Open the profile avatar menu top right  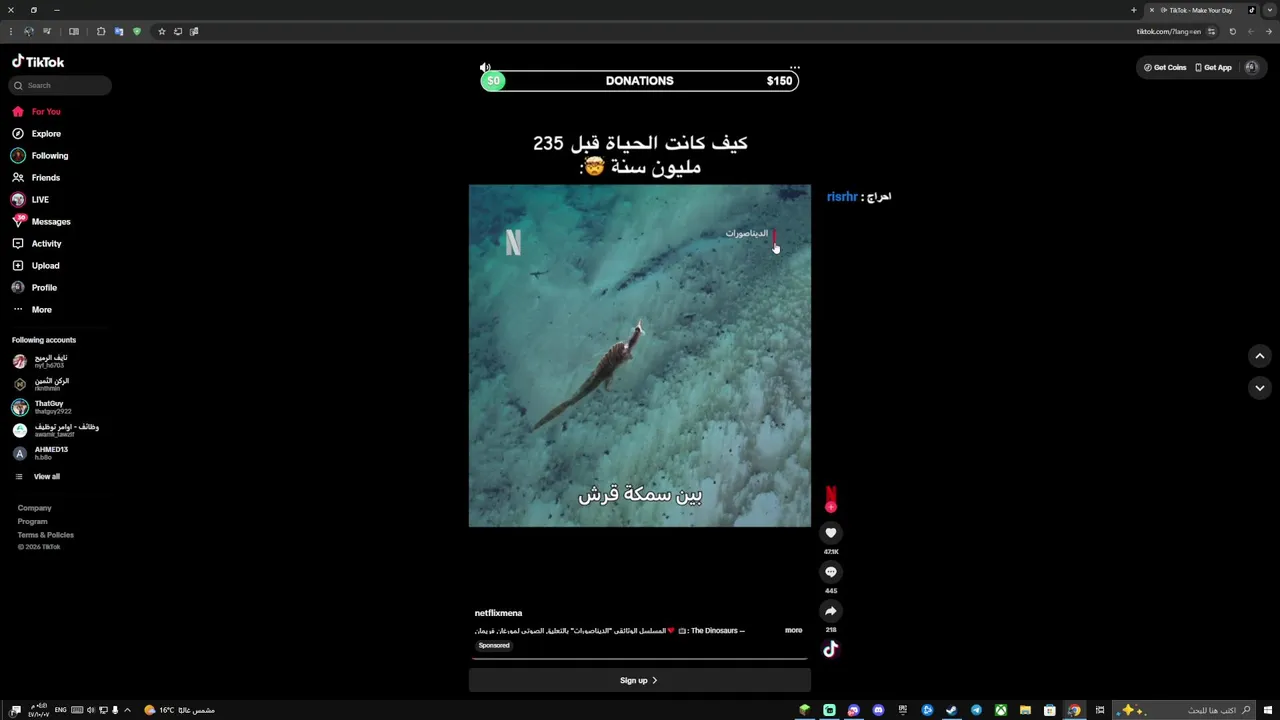1251,67
